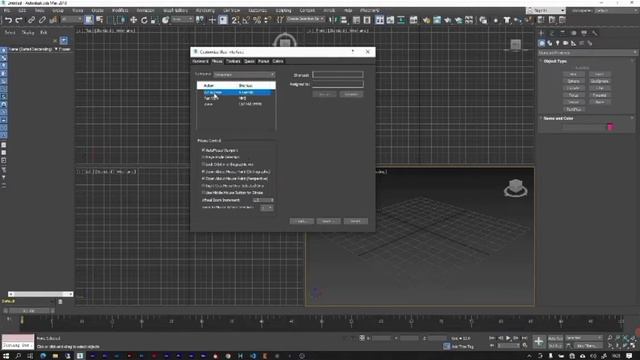640x360 pixels.
Task: Click the GeoSphere primitive button
Action: tap(599, 81)
